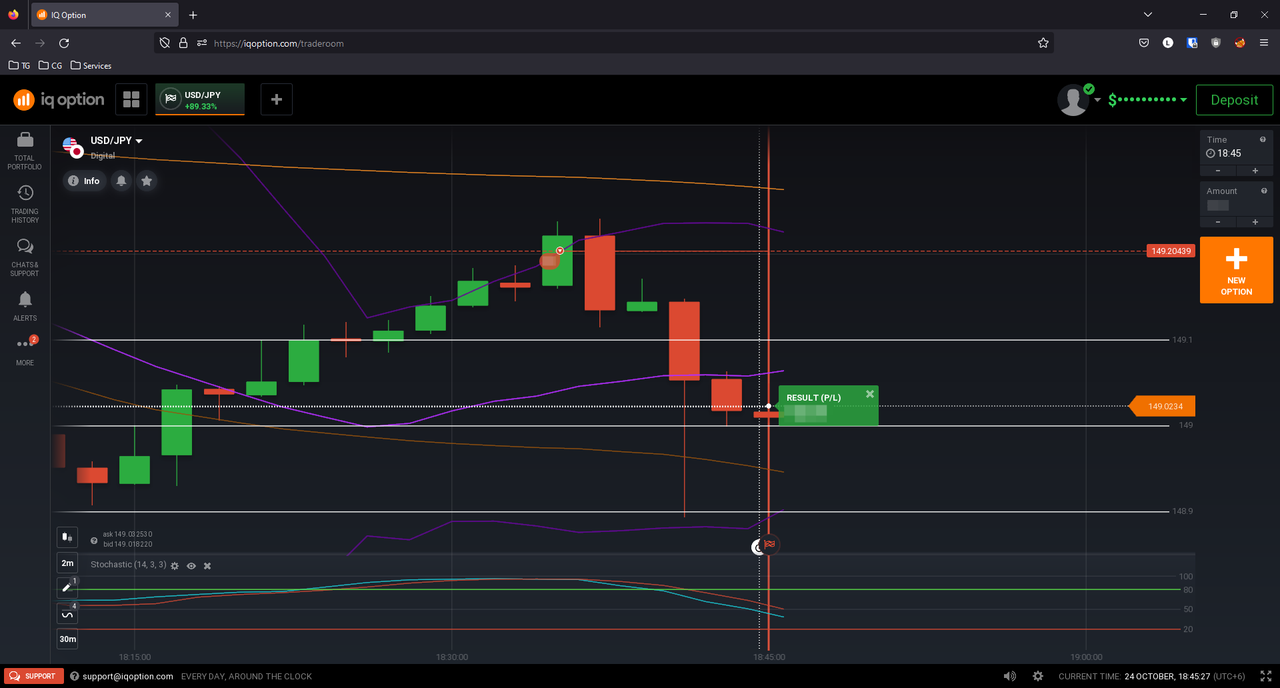Increase the expiration time
Screen dimensions: 1280x688
pyautogui.click(x=1255, y=171)
